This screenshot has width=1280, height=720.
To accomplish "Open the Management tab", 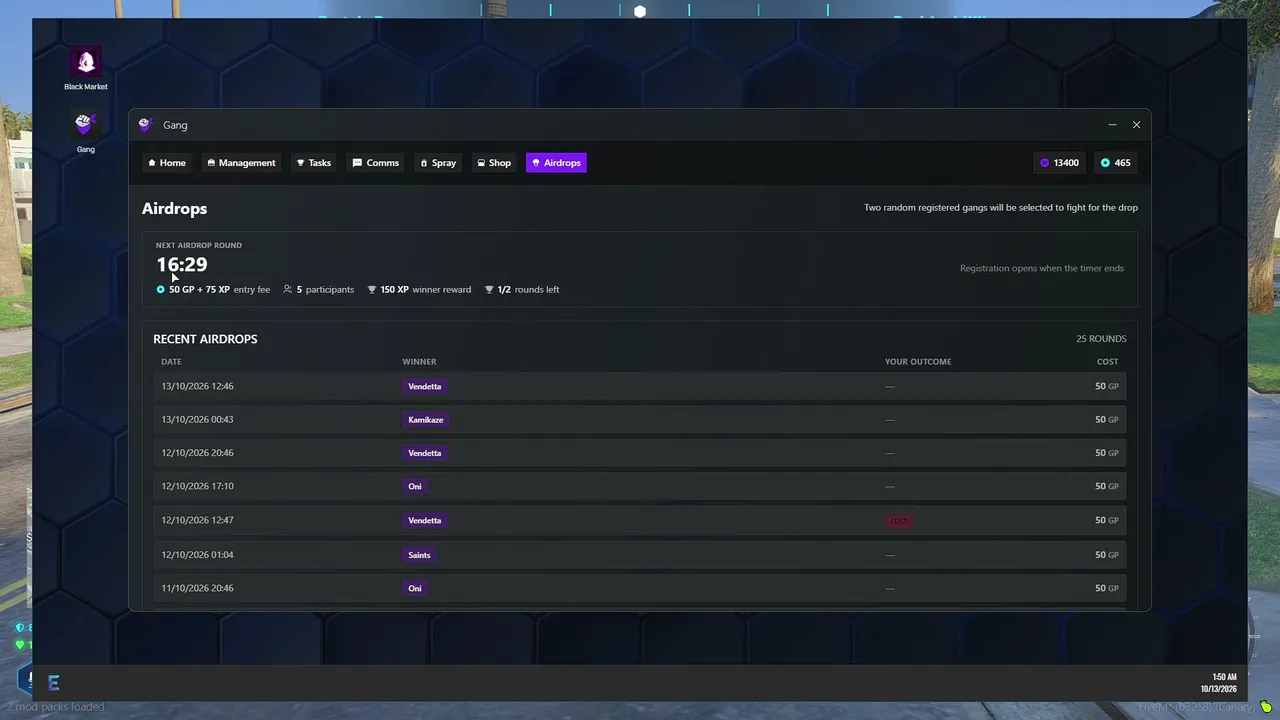I will pyautogui.click(x=241, y=163).
